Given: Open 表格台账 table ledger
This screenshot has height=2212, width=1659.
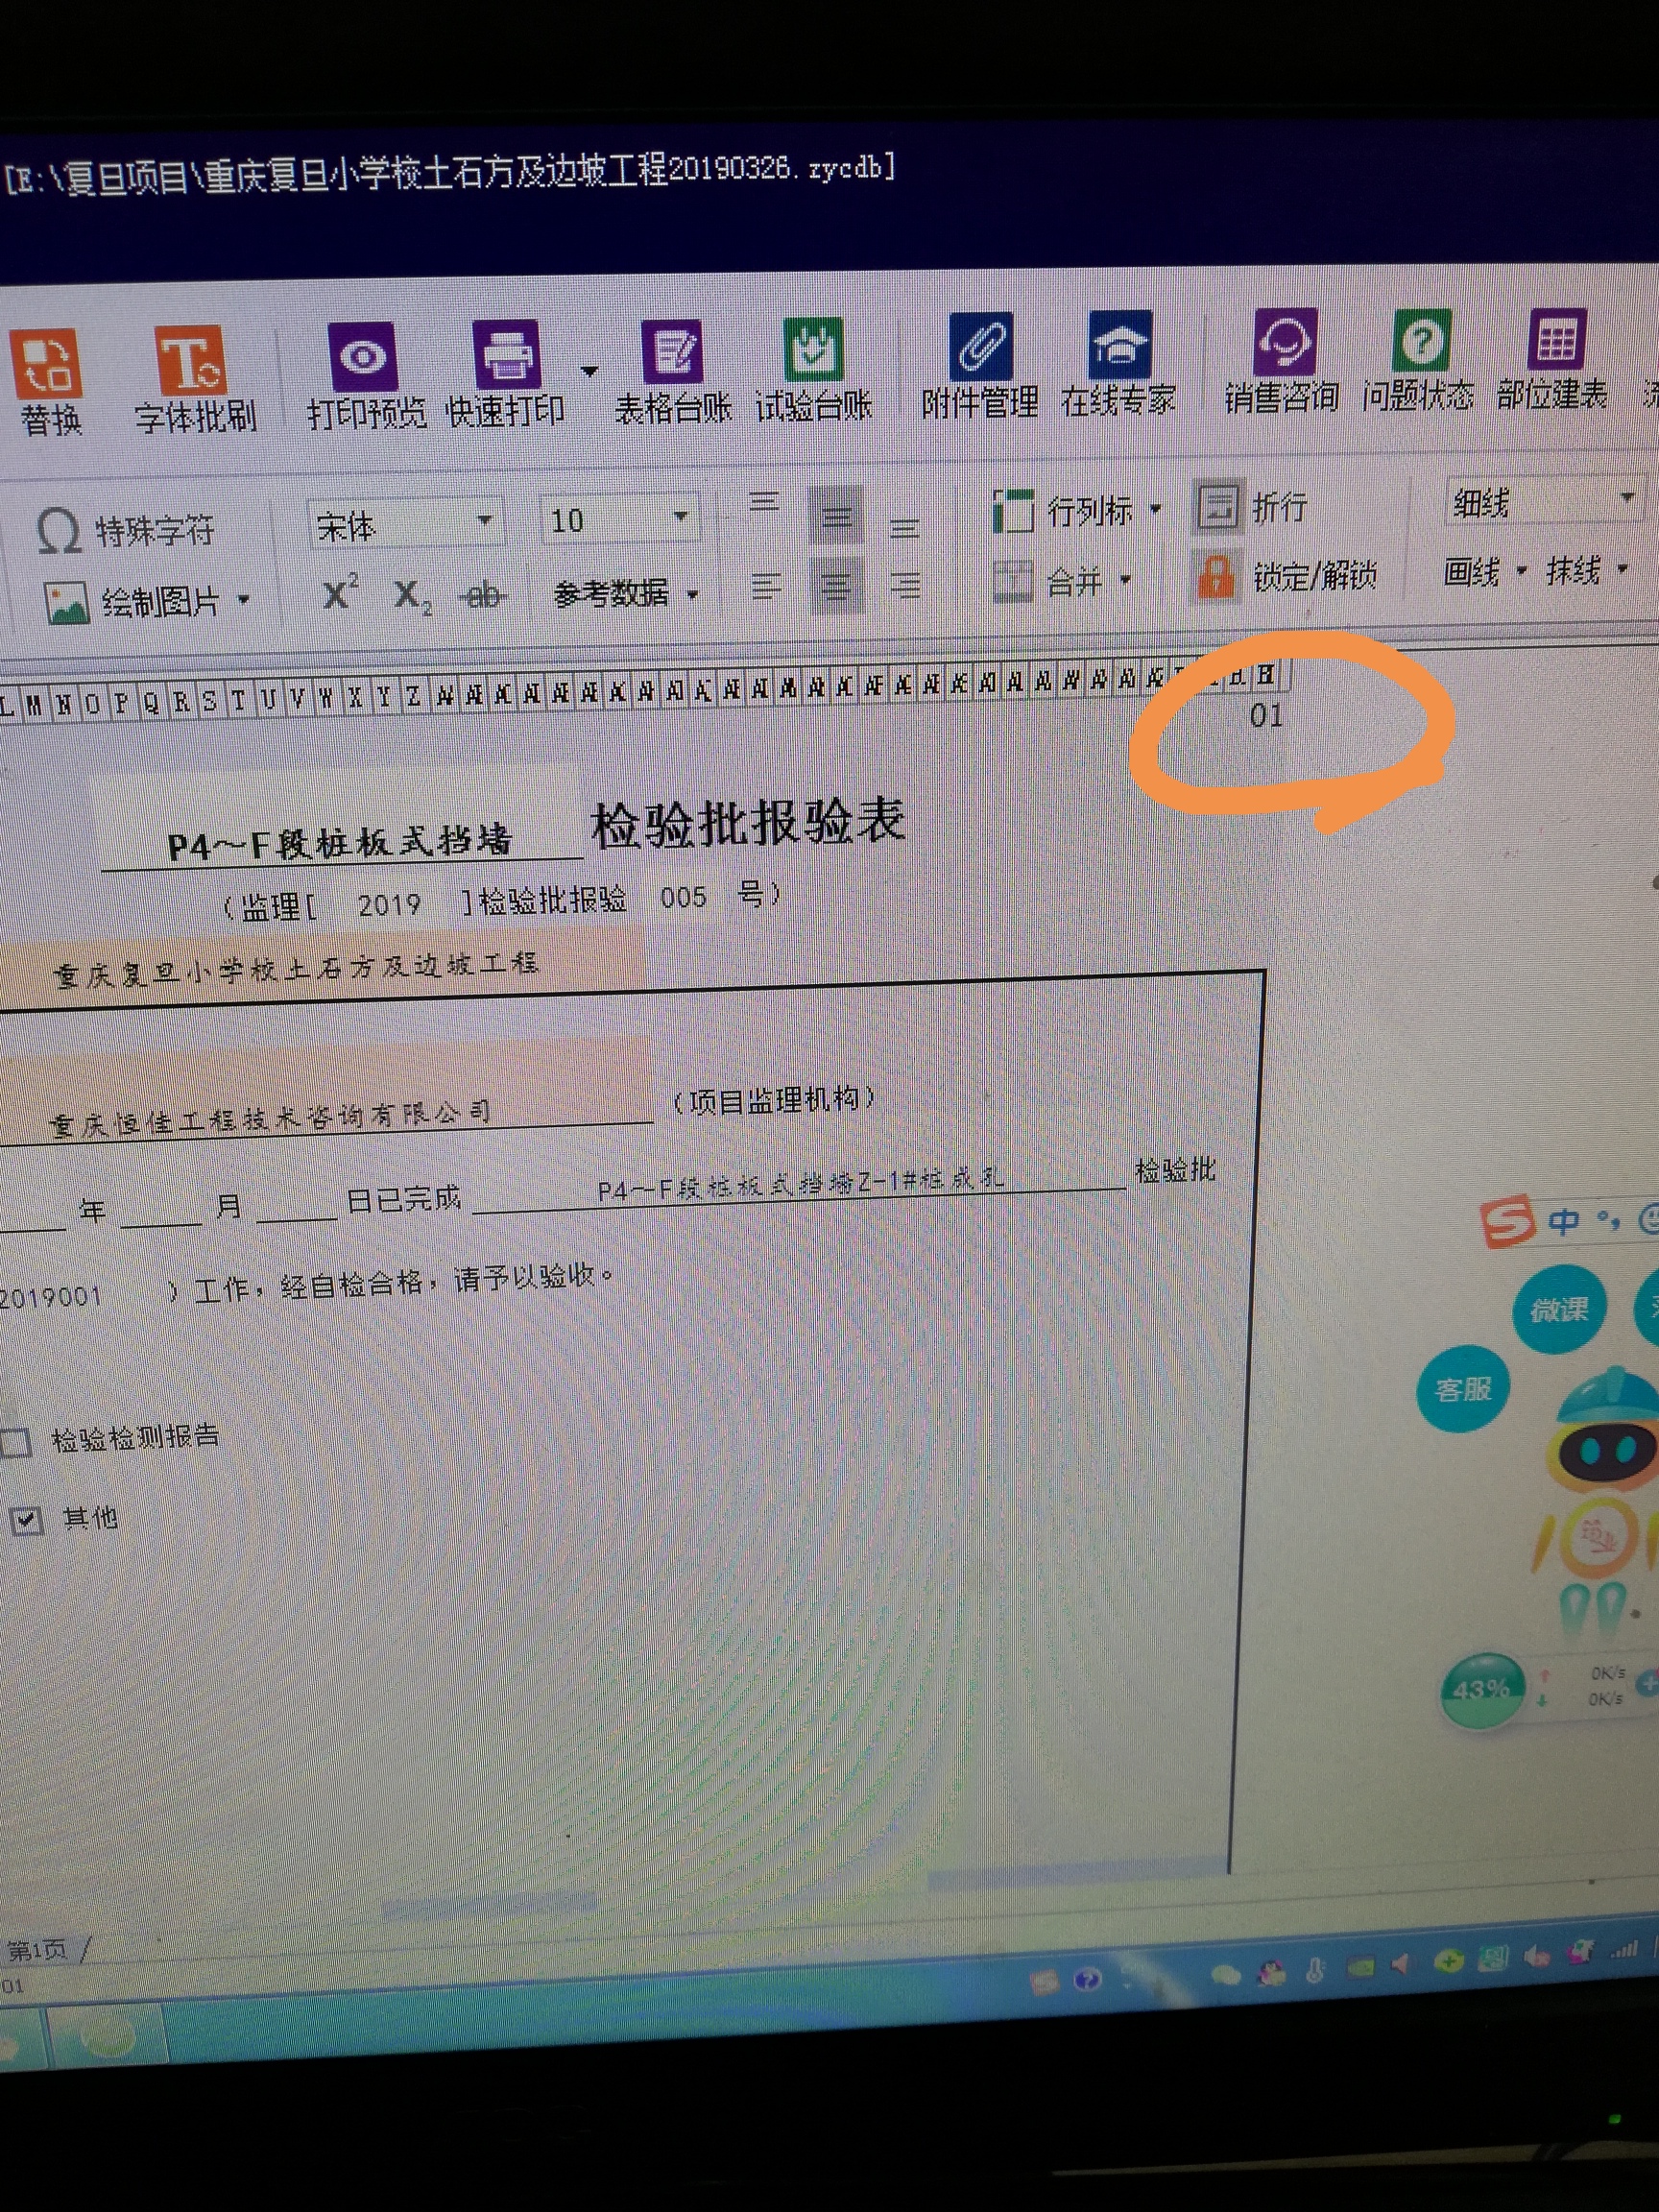Looking at the screenshot, I should click(x=673, y=352).
